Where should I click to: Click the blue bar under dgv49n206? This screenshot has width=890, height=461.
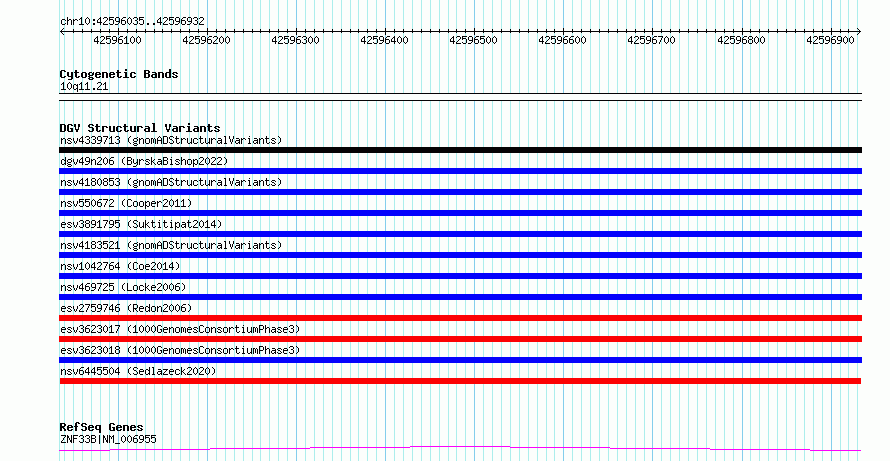pos(460,171)
